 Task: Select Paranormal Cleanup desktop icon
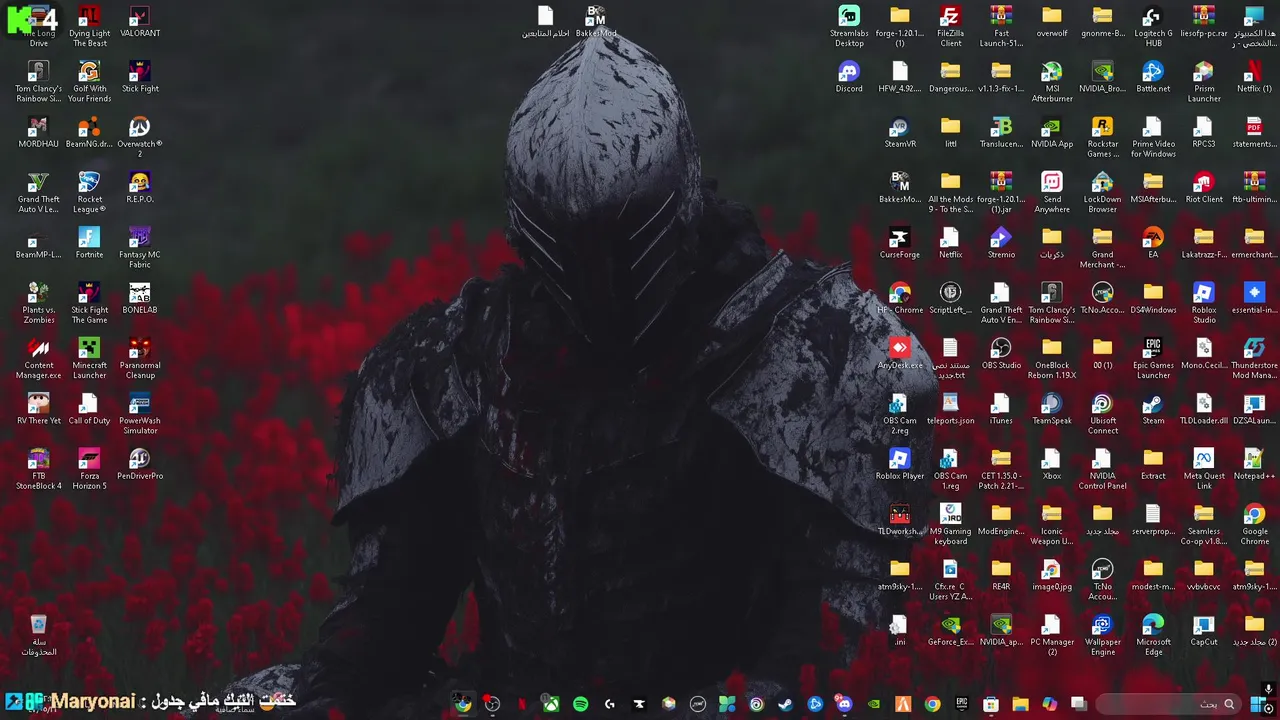[x=140, y=358]
